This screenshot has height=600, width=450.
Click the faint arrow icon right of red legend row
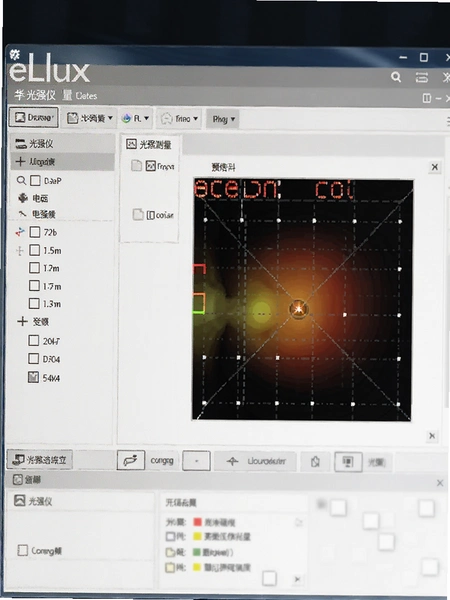coord(298,522)
